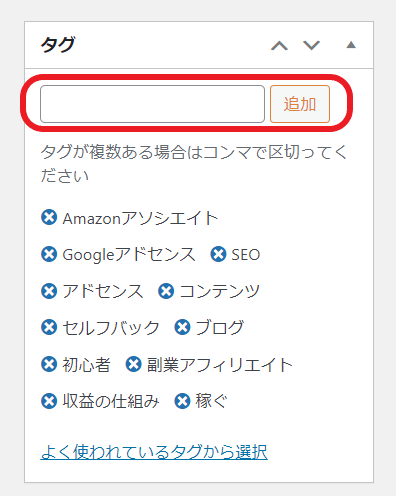Collapse the タグ panel with triangle toggle

tap(351, 45)
